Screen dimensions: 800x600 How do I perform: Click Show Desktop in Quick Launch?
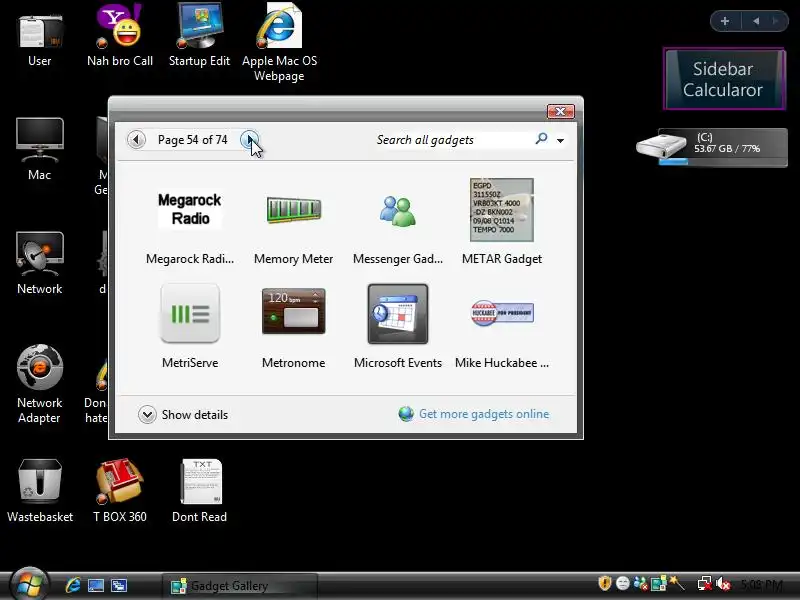(x=96, y=585)
